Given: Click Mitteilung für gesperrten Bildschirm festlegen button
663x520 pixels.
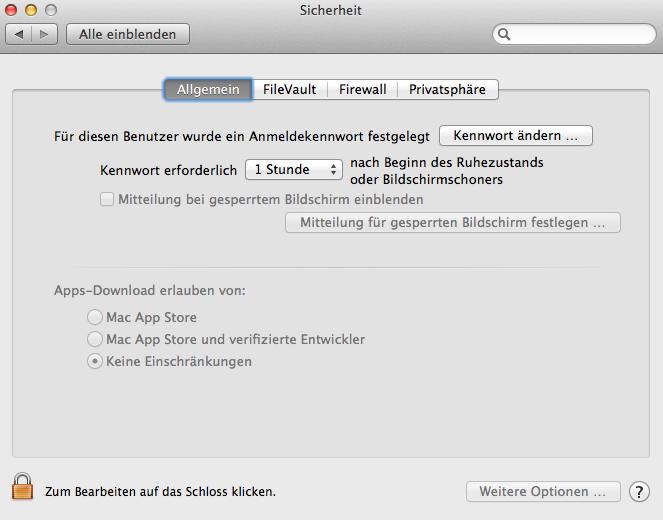Looking at the screenshot, I should coord(453,222).
